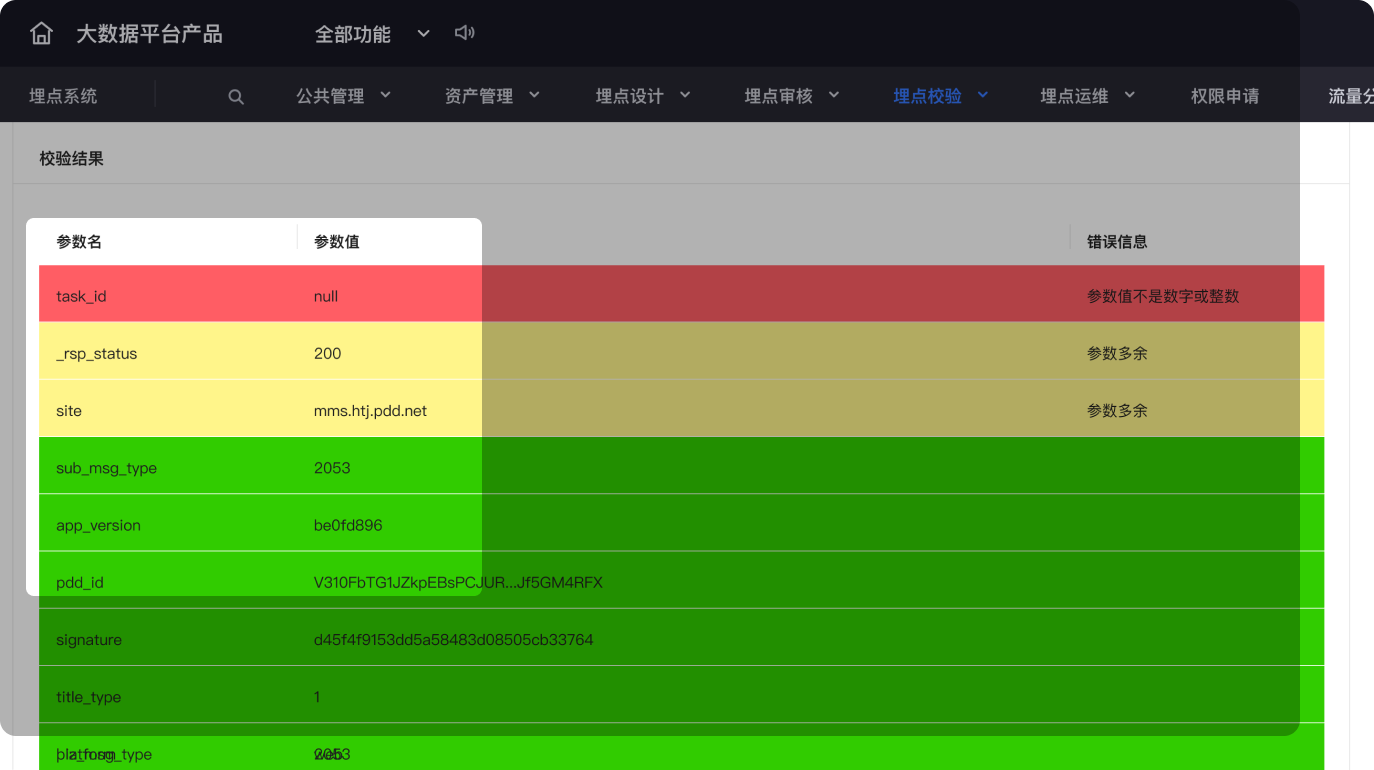Viewport: 1374px width, 770px height.
Task: Expand the 埋点运维 menu chevron
Action: 1130,95
